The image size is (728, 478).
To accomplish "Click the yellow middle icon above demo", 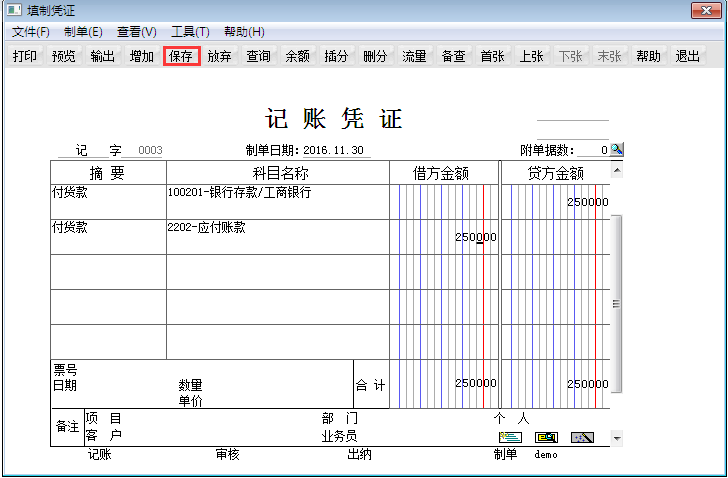I will click(x=546, y=437).
